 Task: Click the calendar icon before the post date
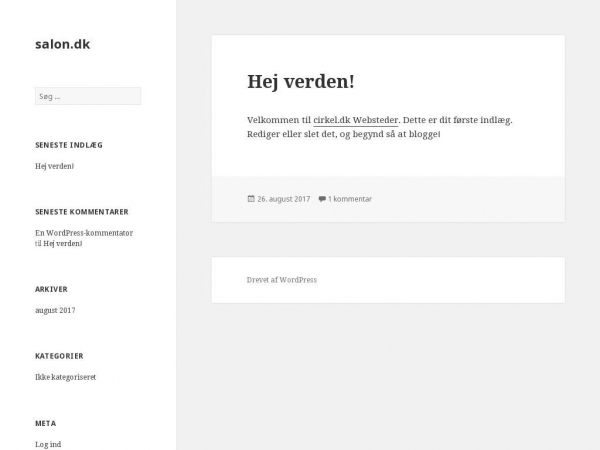click(251, 199)
